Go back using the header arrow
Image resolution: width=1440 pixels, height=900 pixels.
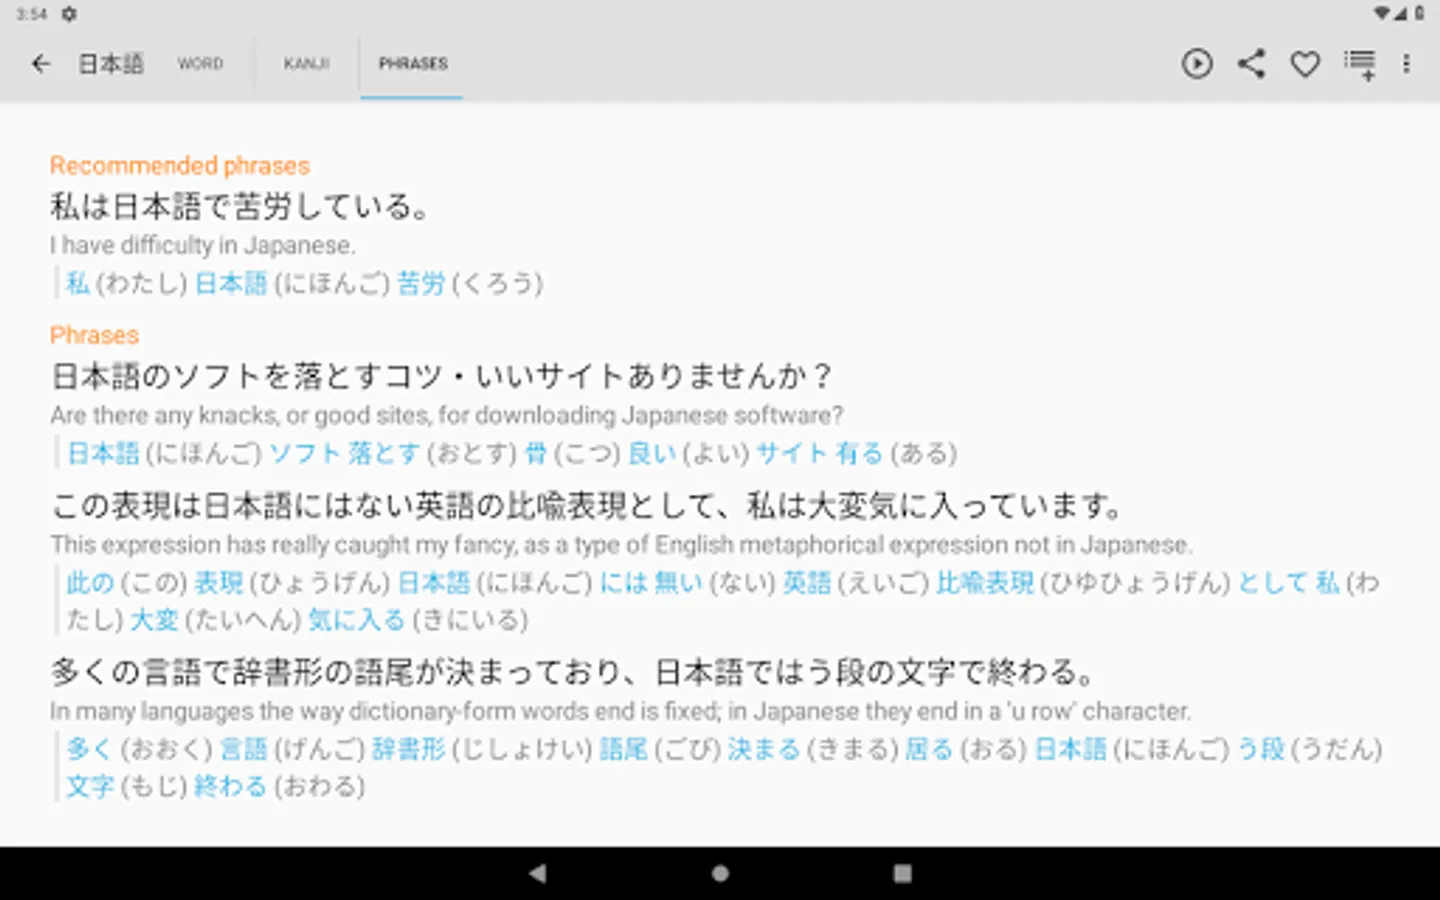pyautogui.click(x=41, y=64)
